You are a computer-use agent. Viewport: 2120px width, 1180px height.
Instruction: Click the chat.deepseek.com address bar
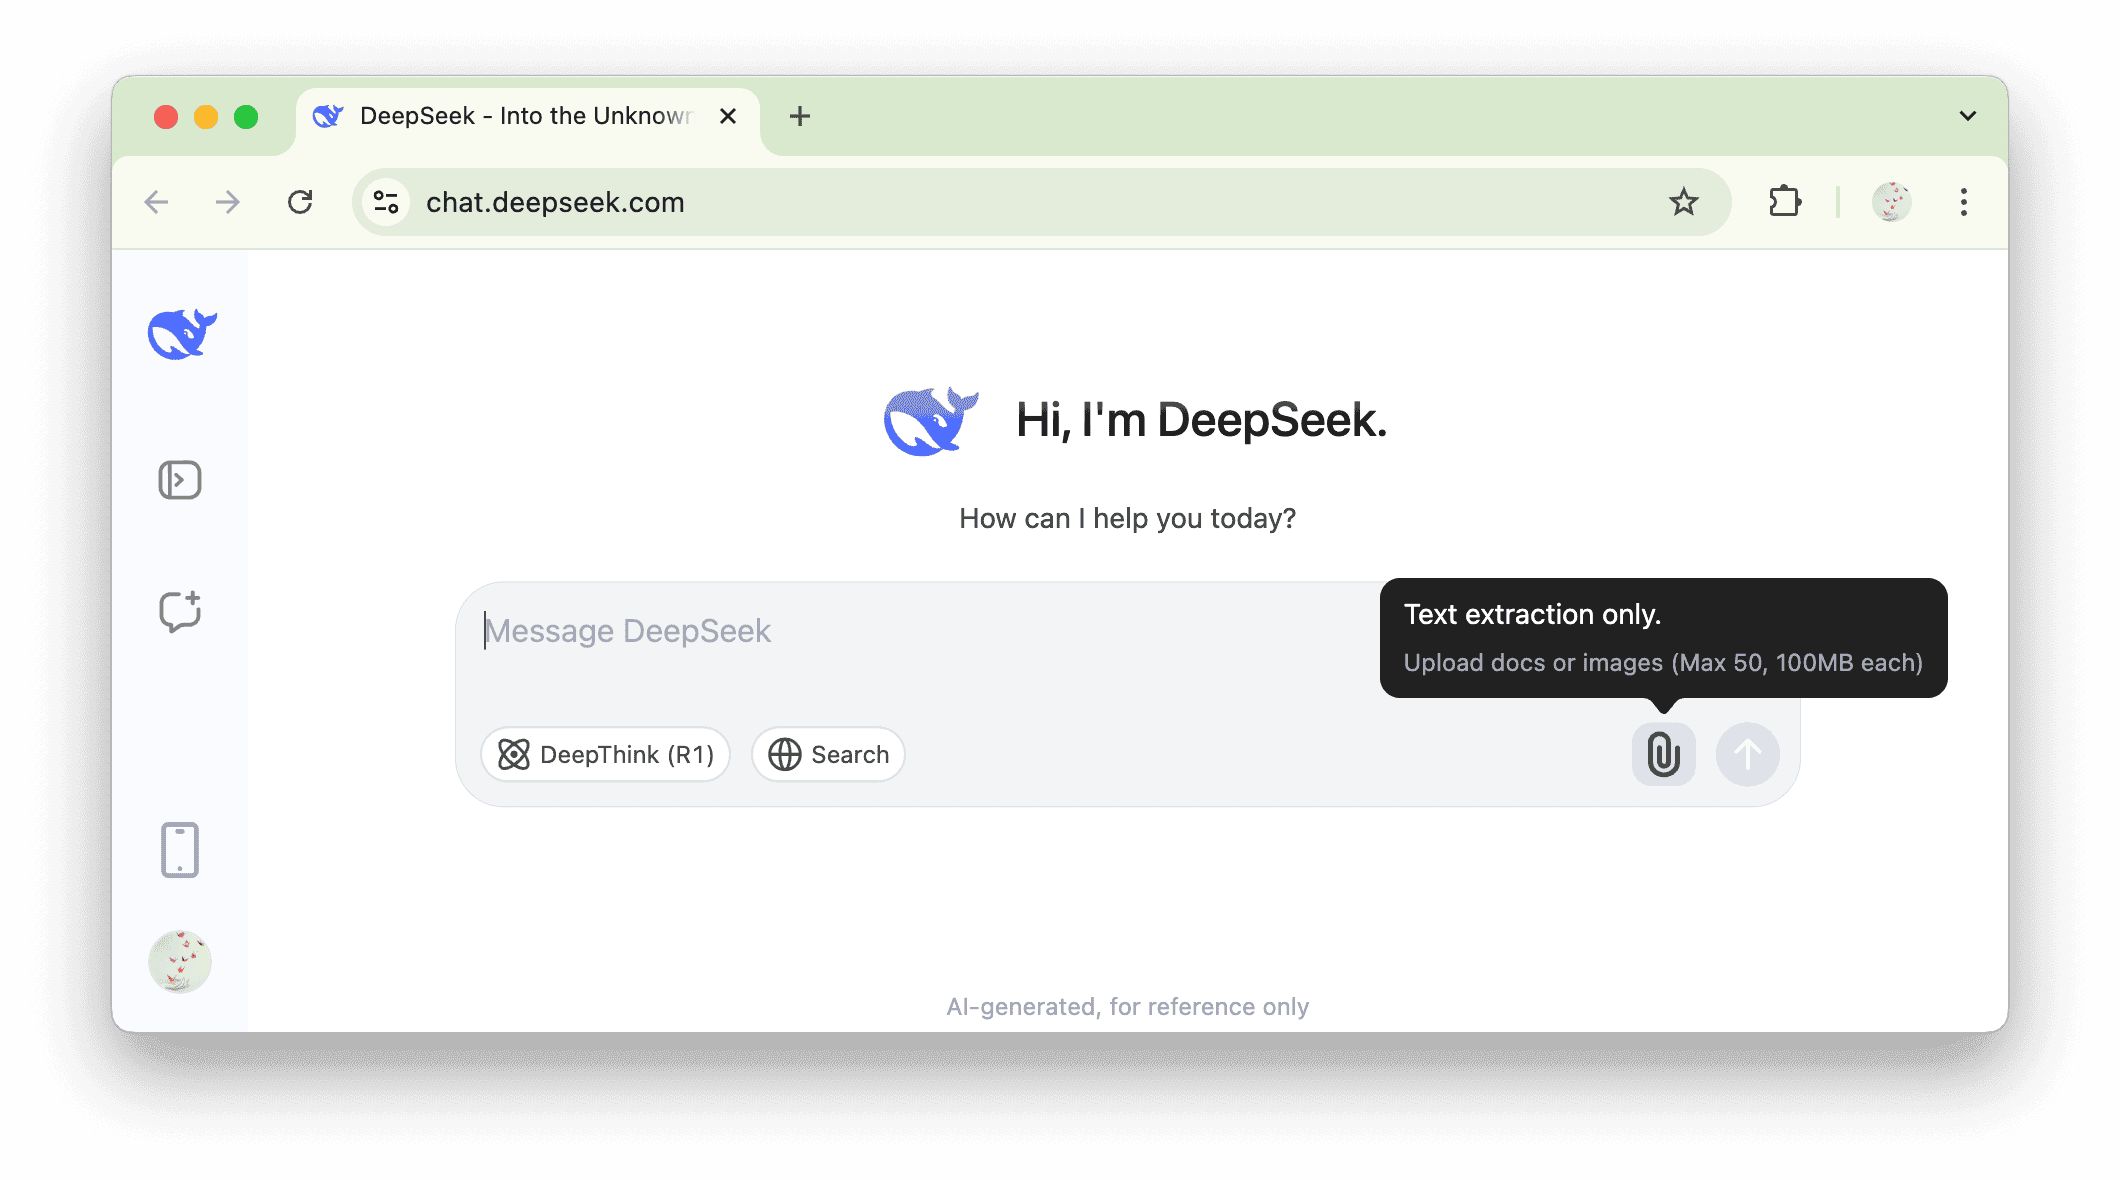point(1042,202)
